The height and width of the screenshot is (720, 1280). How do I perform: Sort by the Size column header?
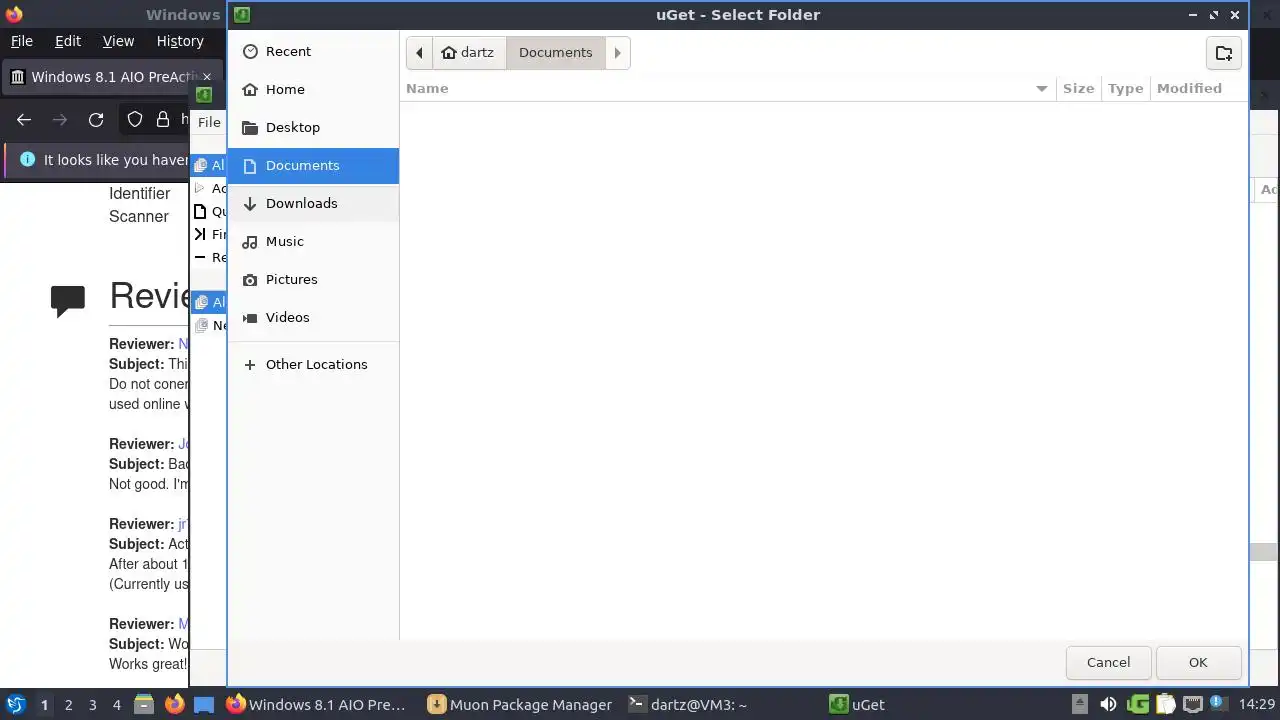tap(1078, 88)
